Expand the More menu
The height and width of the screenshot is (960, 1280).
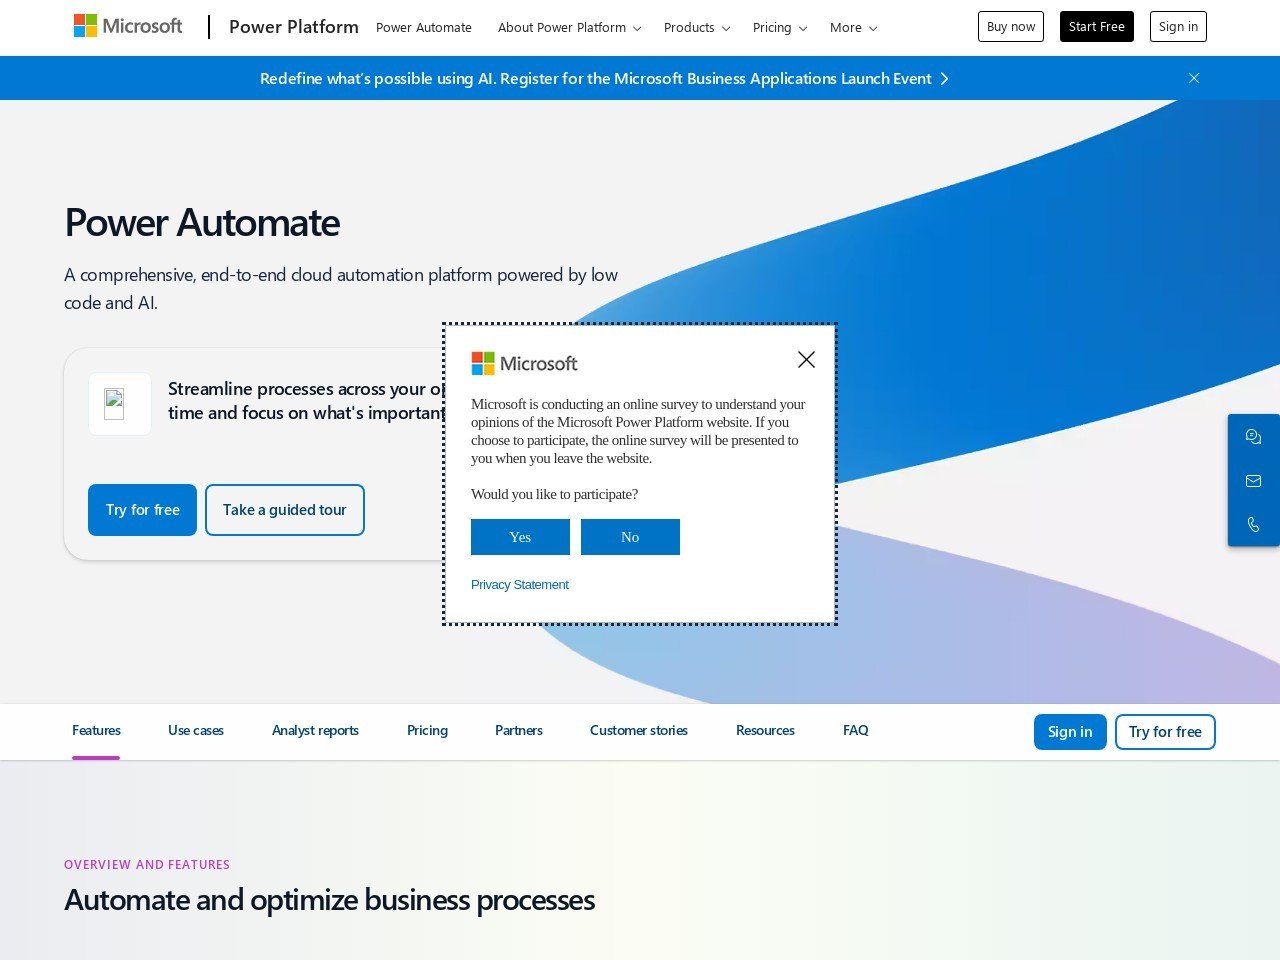(853, 28)
